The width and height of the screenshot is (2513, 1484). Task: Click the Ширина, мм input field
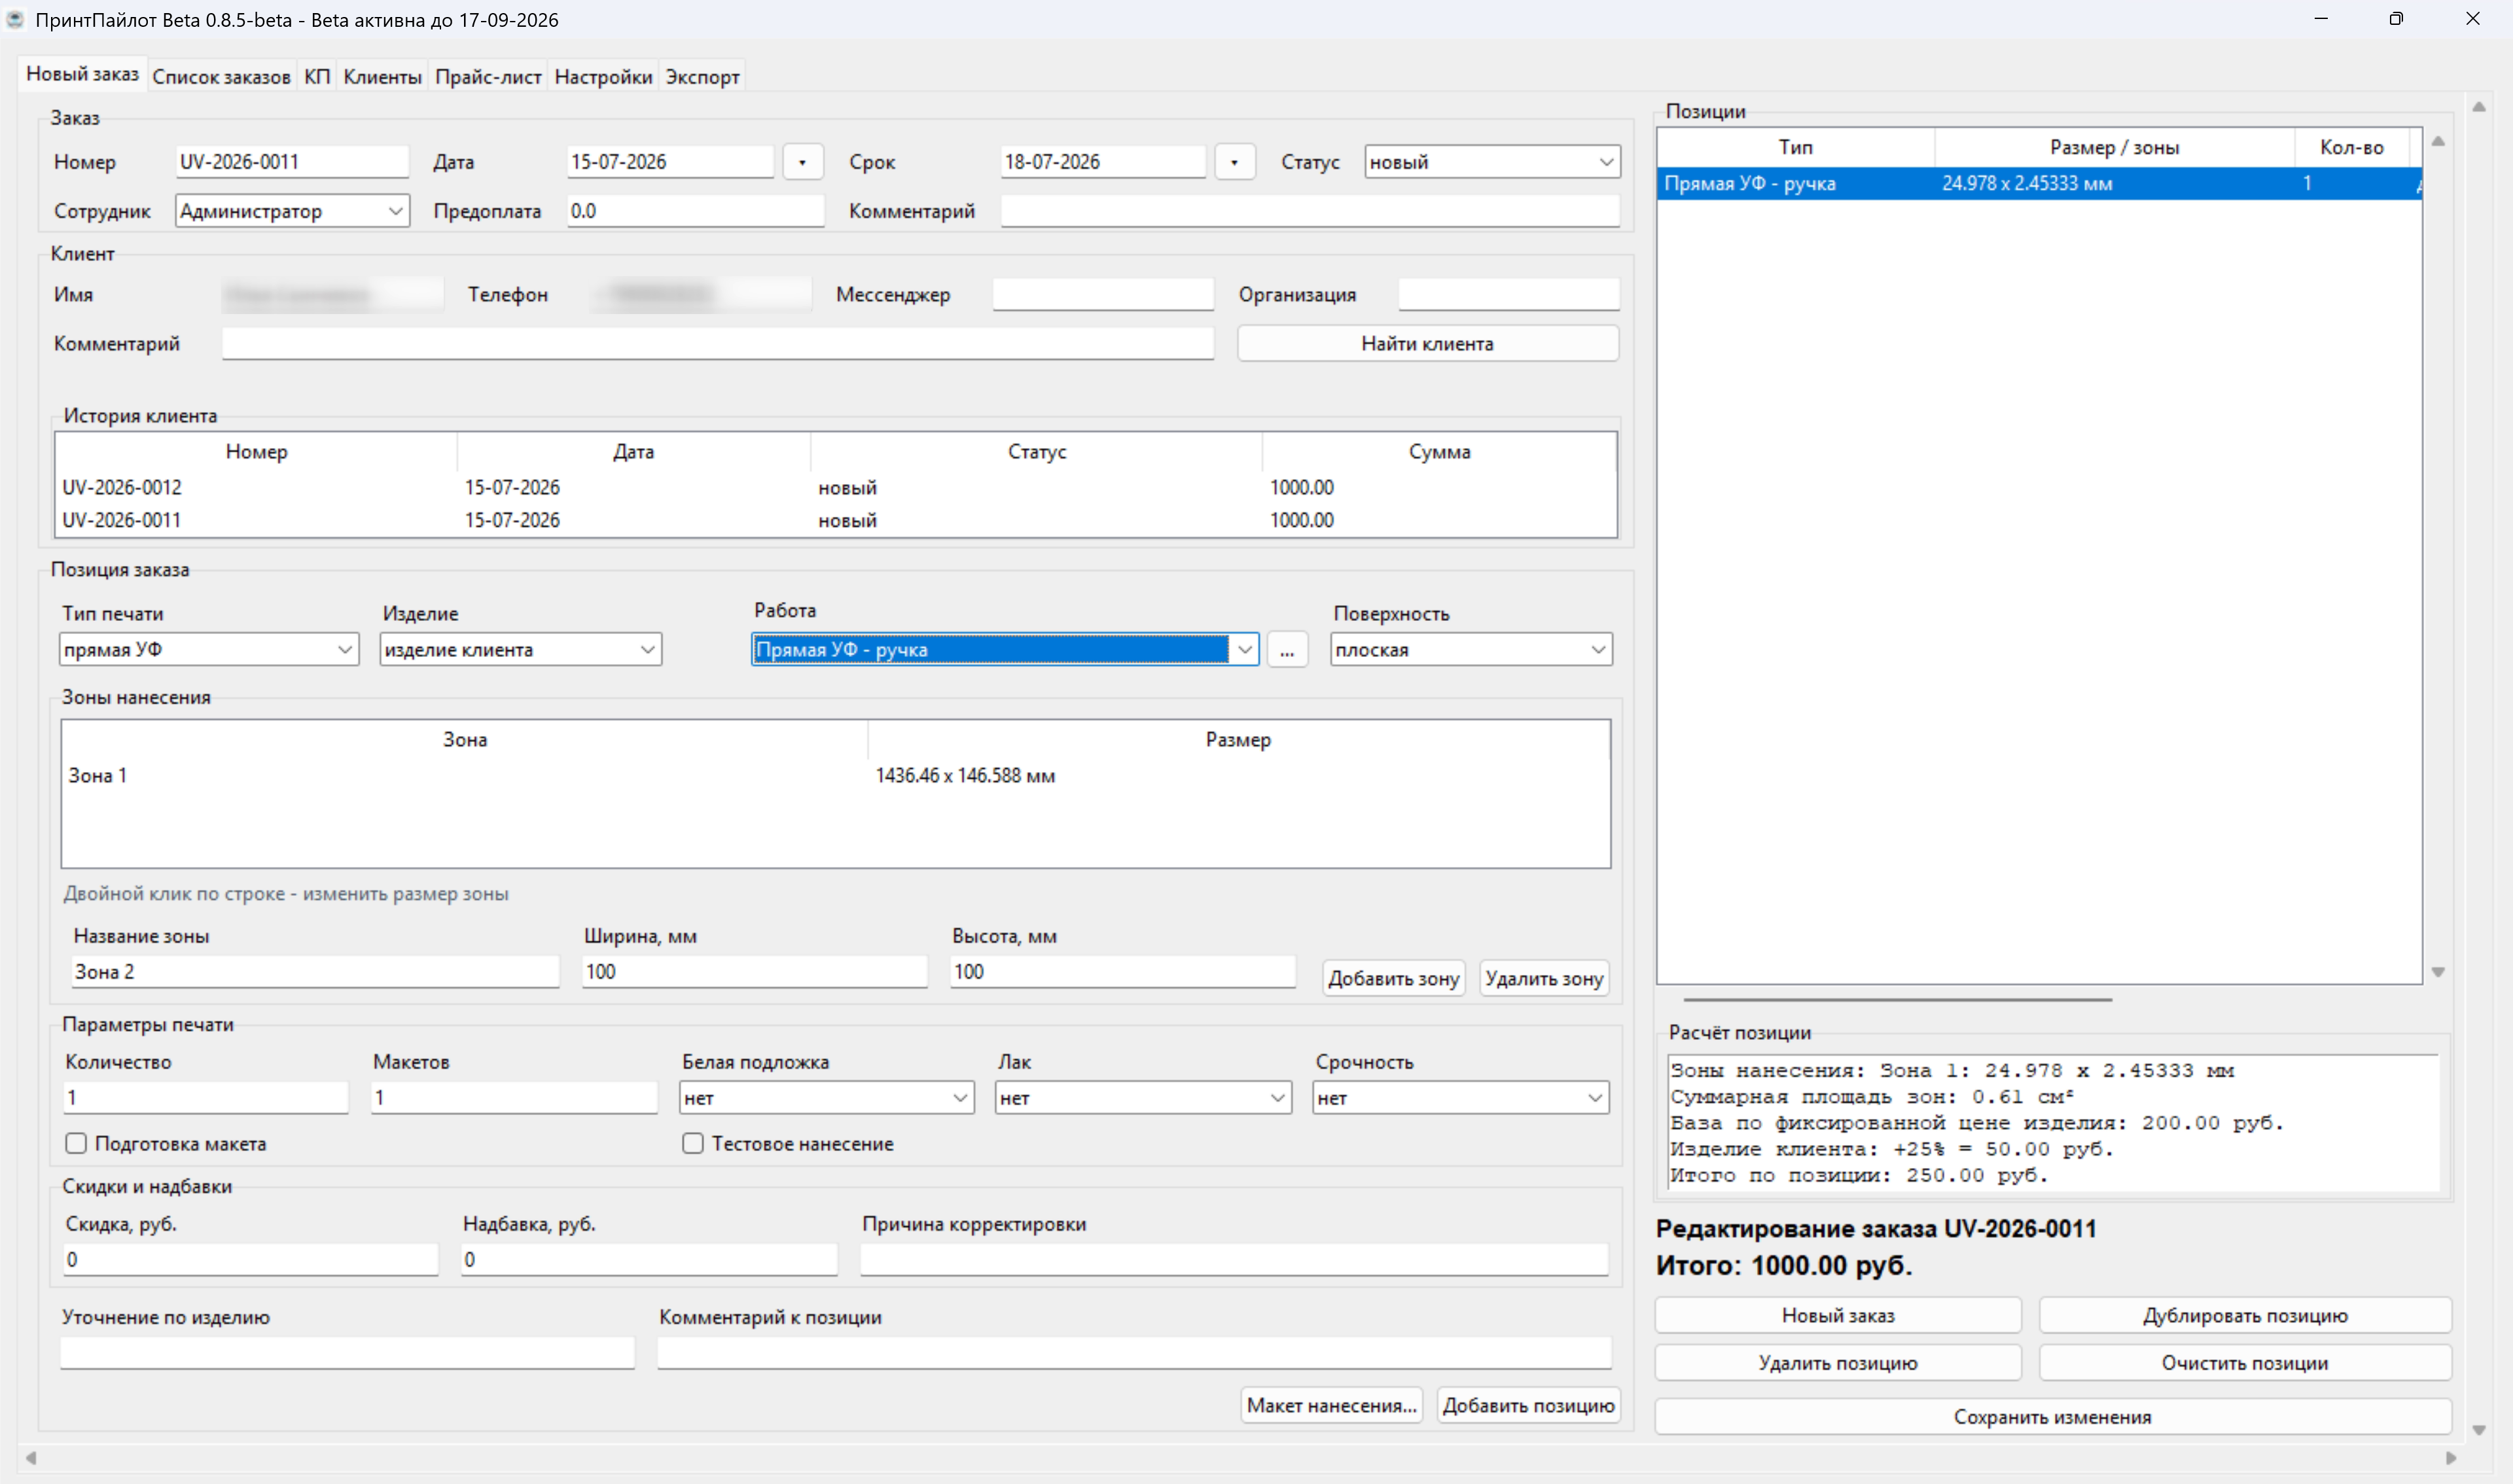pos(755,971)
